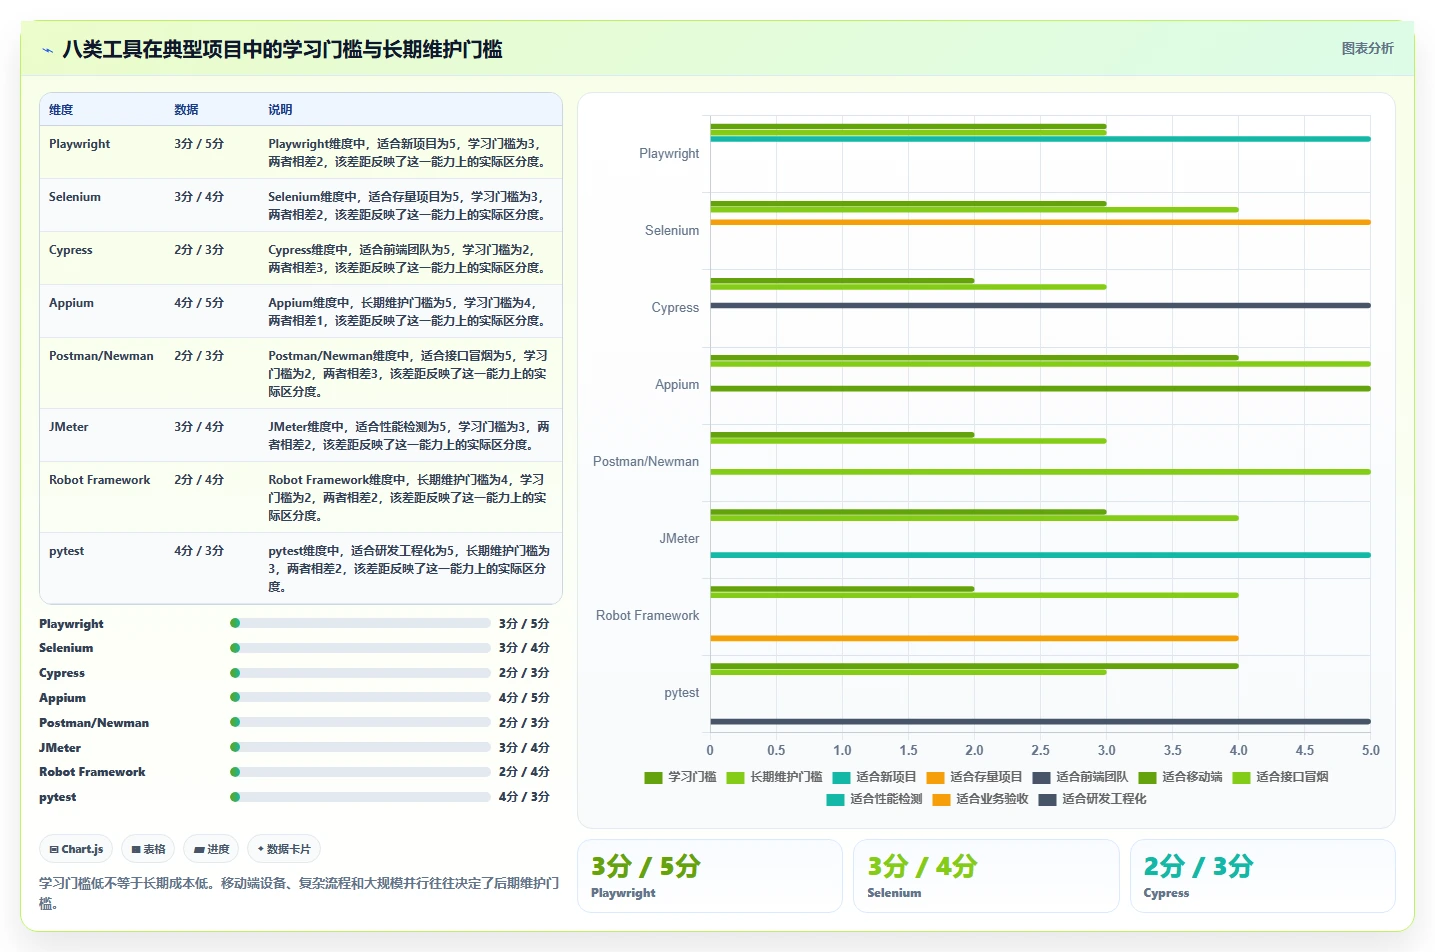The height and width of the screenshot is (952, 1435).
Task: Toggle the 适合前端团队 legend dataset
Action: click(1080, 777)
